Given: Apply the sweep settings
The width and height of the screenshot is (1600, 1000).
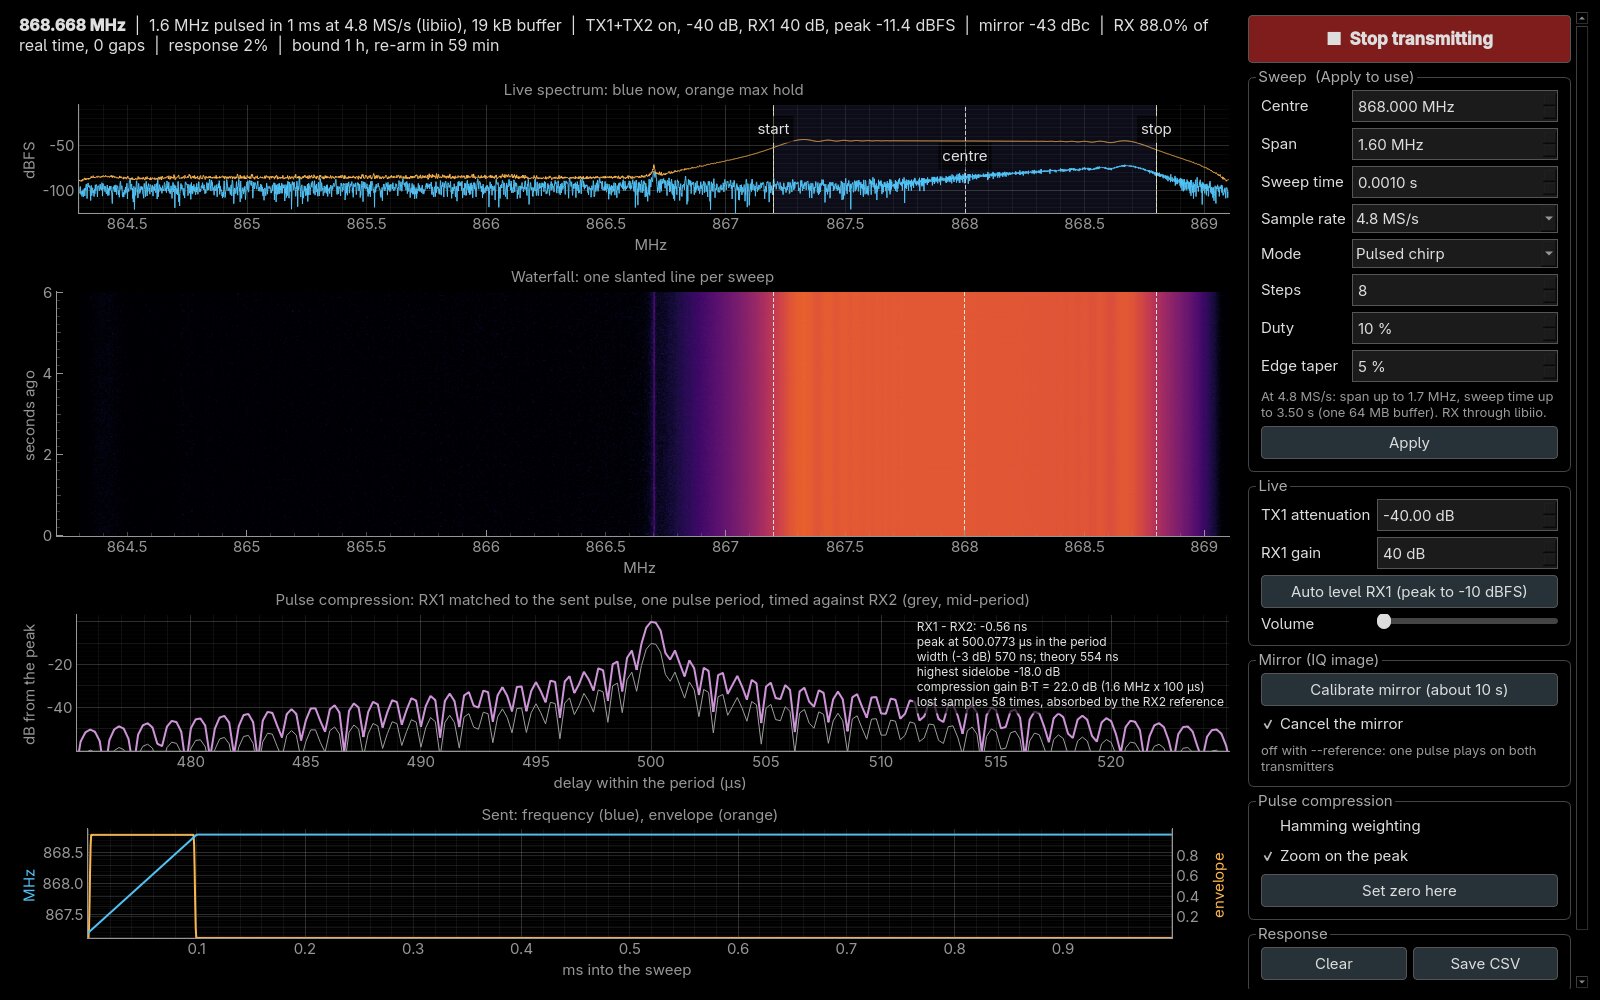Looking at the screenshot, I should (x=1409, y=443).
